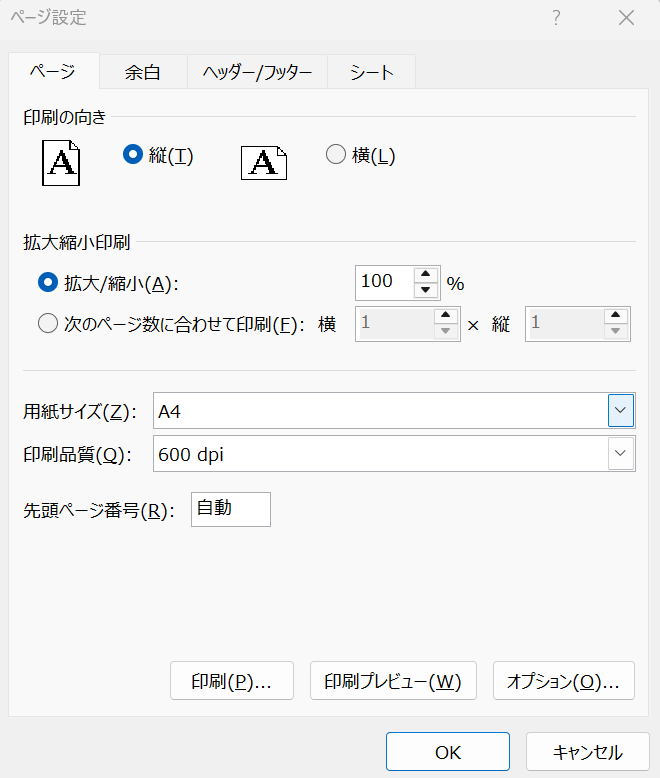Click the 先頭ページ番号 input field
Viewport: 660px width, 778px height.
pyautogui.click(x=230, y=509)
